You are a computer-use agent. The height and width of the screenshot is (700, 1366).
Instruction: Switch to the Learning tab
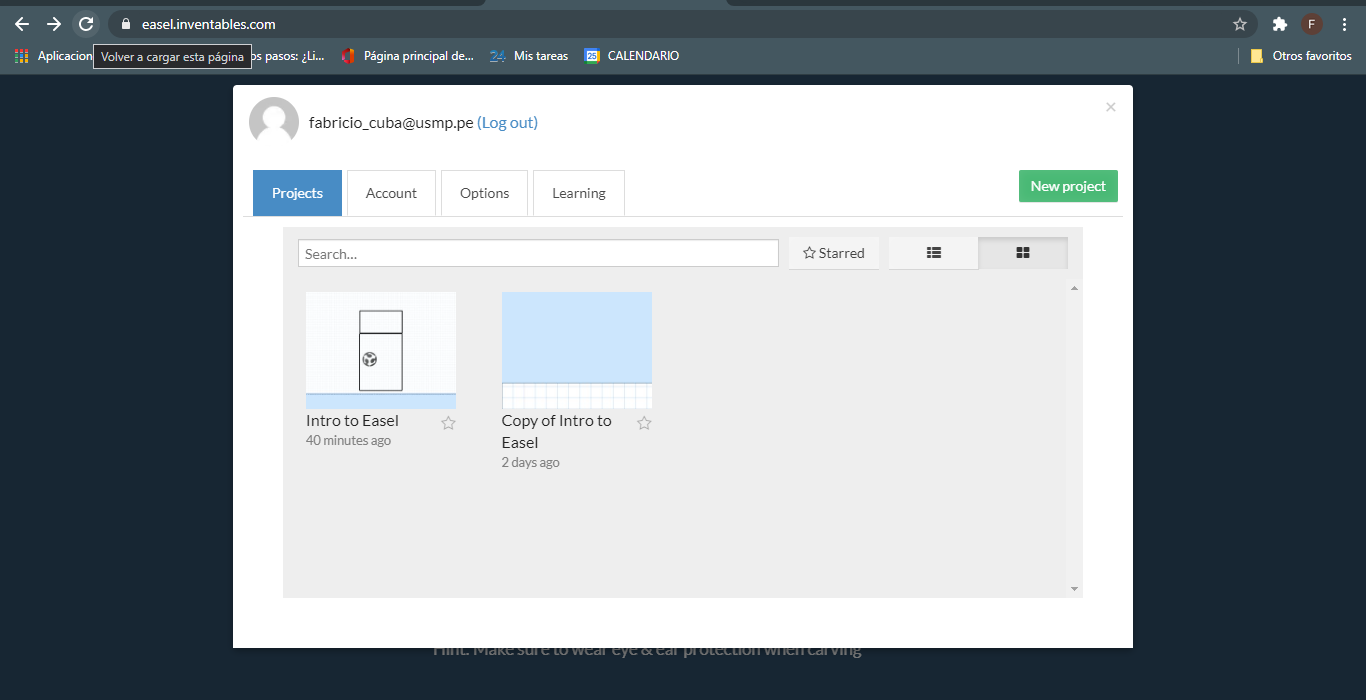[x=579, y=193]
